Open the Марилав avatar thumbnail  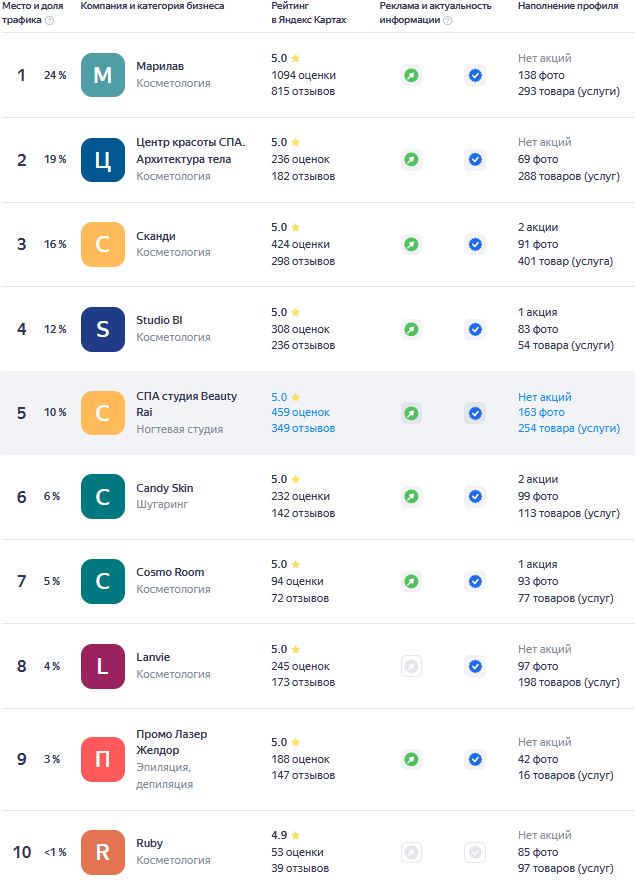click(103, 75)
